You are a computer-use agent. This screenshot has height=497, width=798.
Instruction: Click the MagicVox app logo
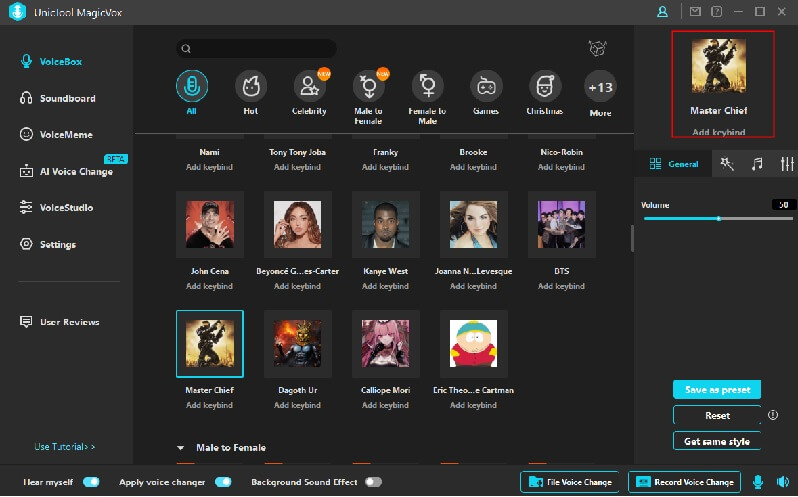pos(17,12)
